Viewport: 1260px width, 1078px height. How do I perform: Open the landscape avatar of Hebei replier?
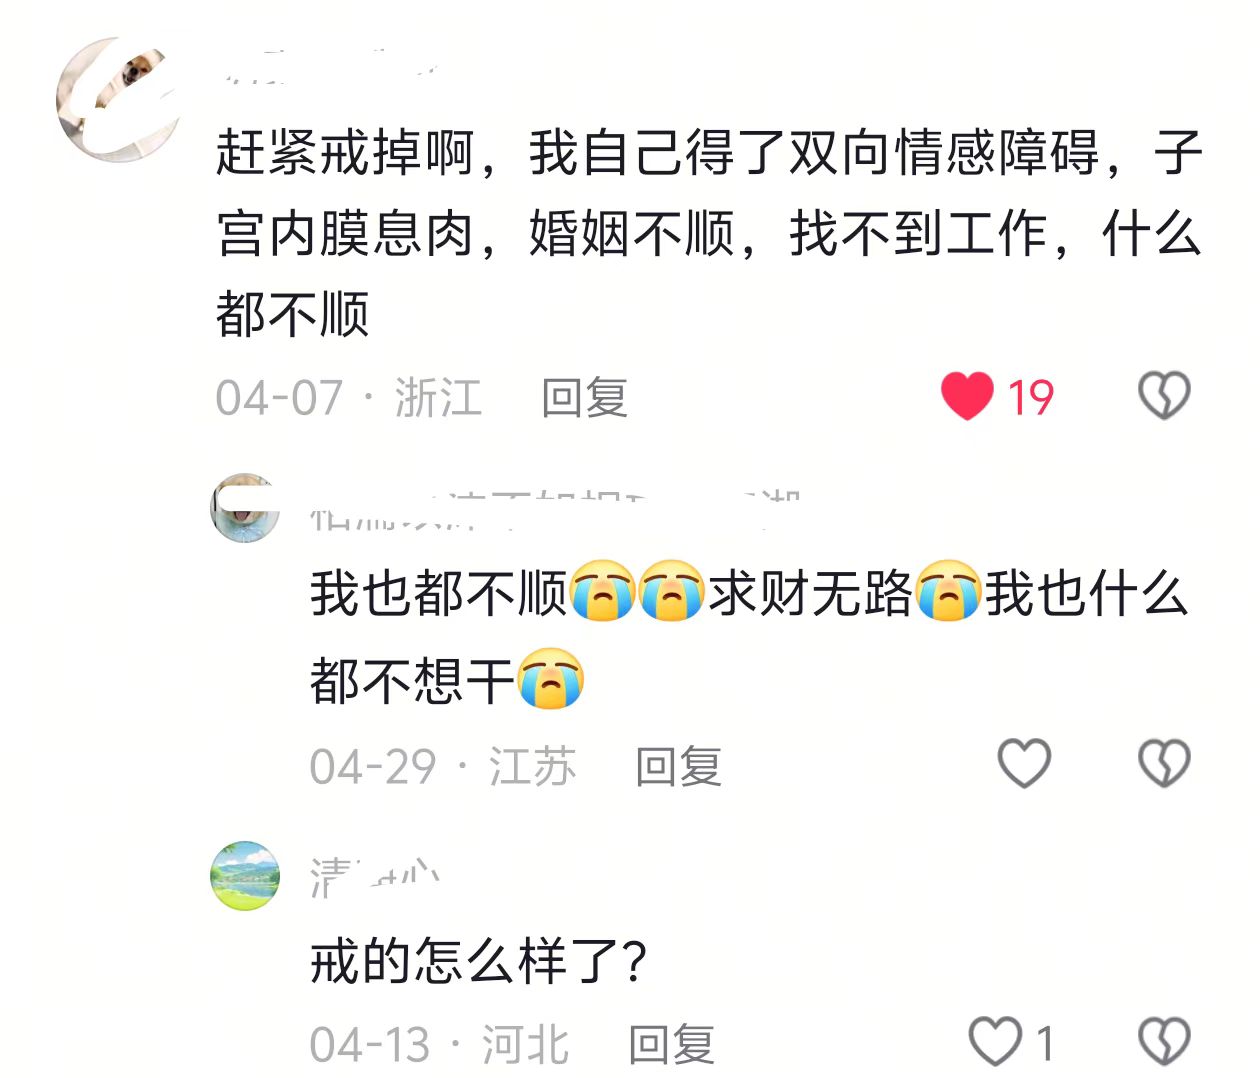245,876
